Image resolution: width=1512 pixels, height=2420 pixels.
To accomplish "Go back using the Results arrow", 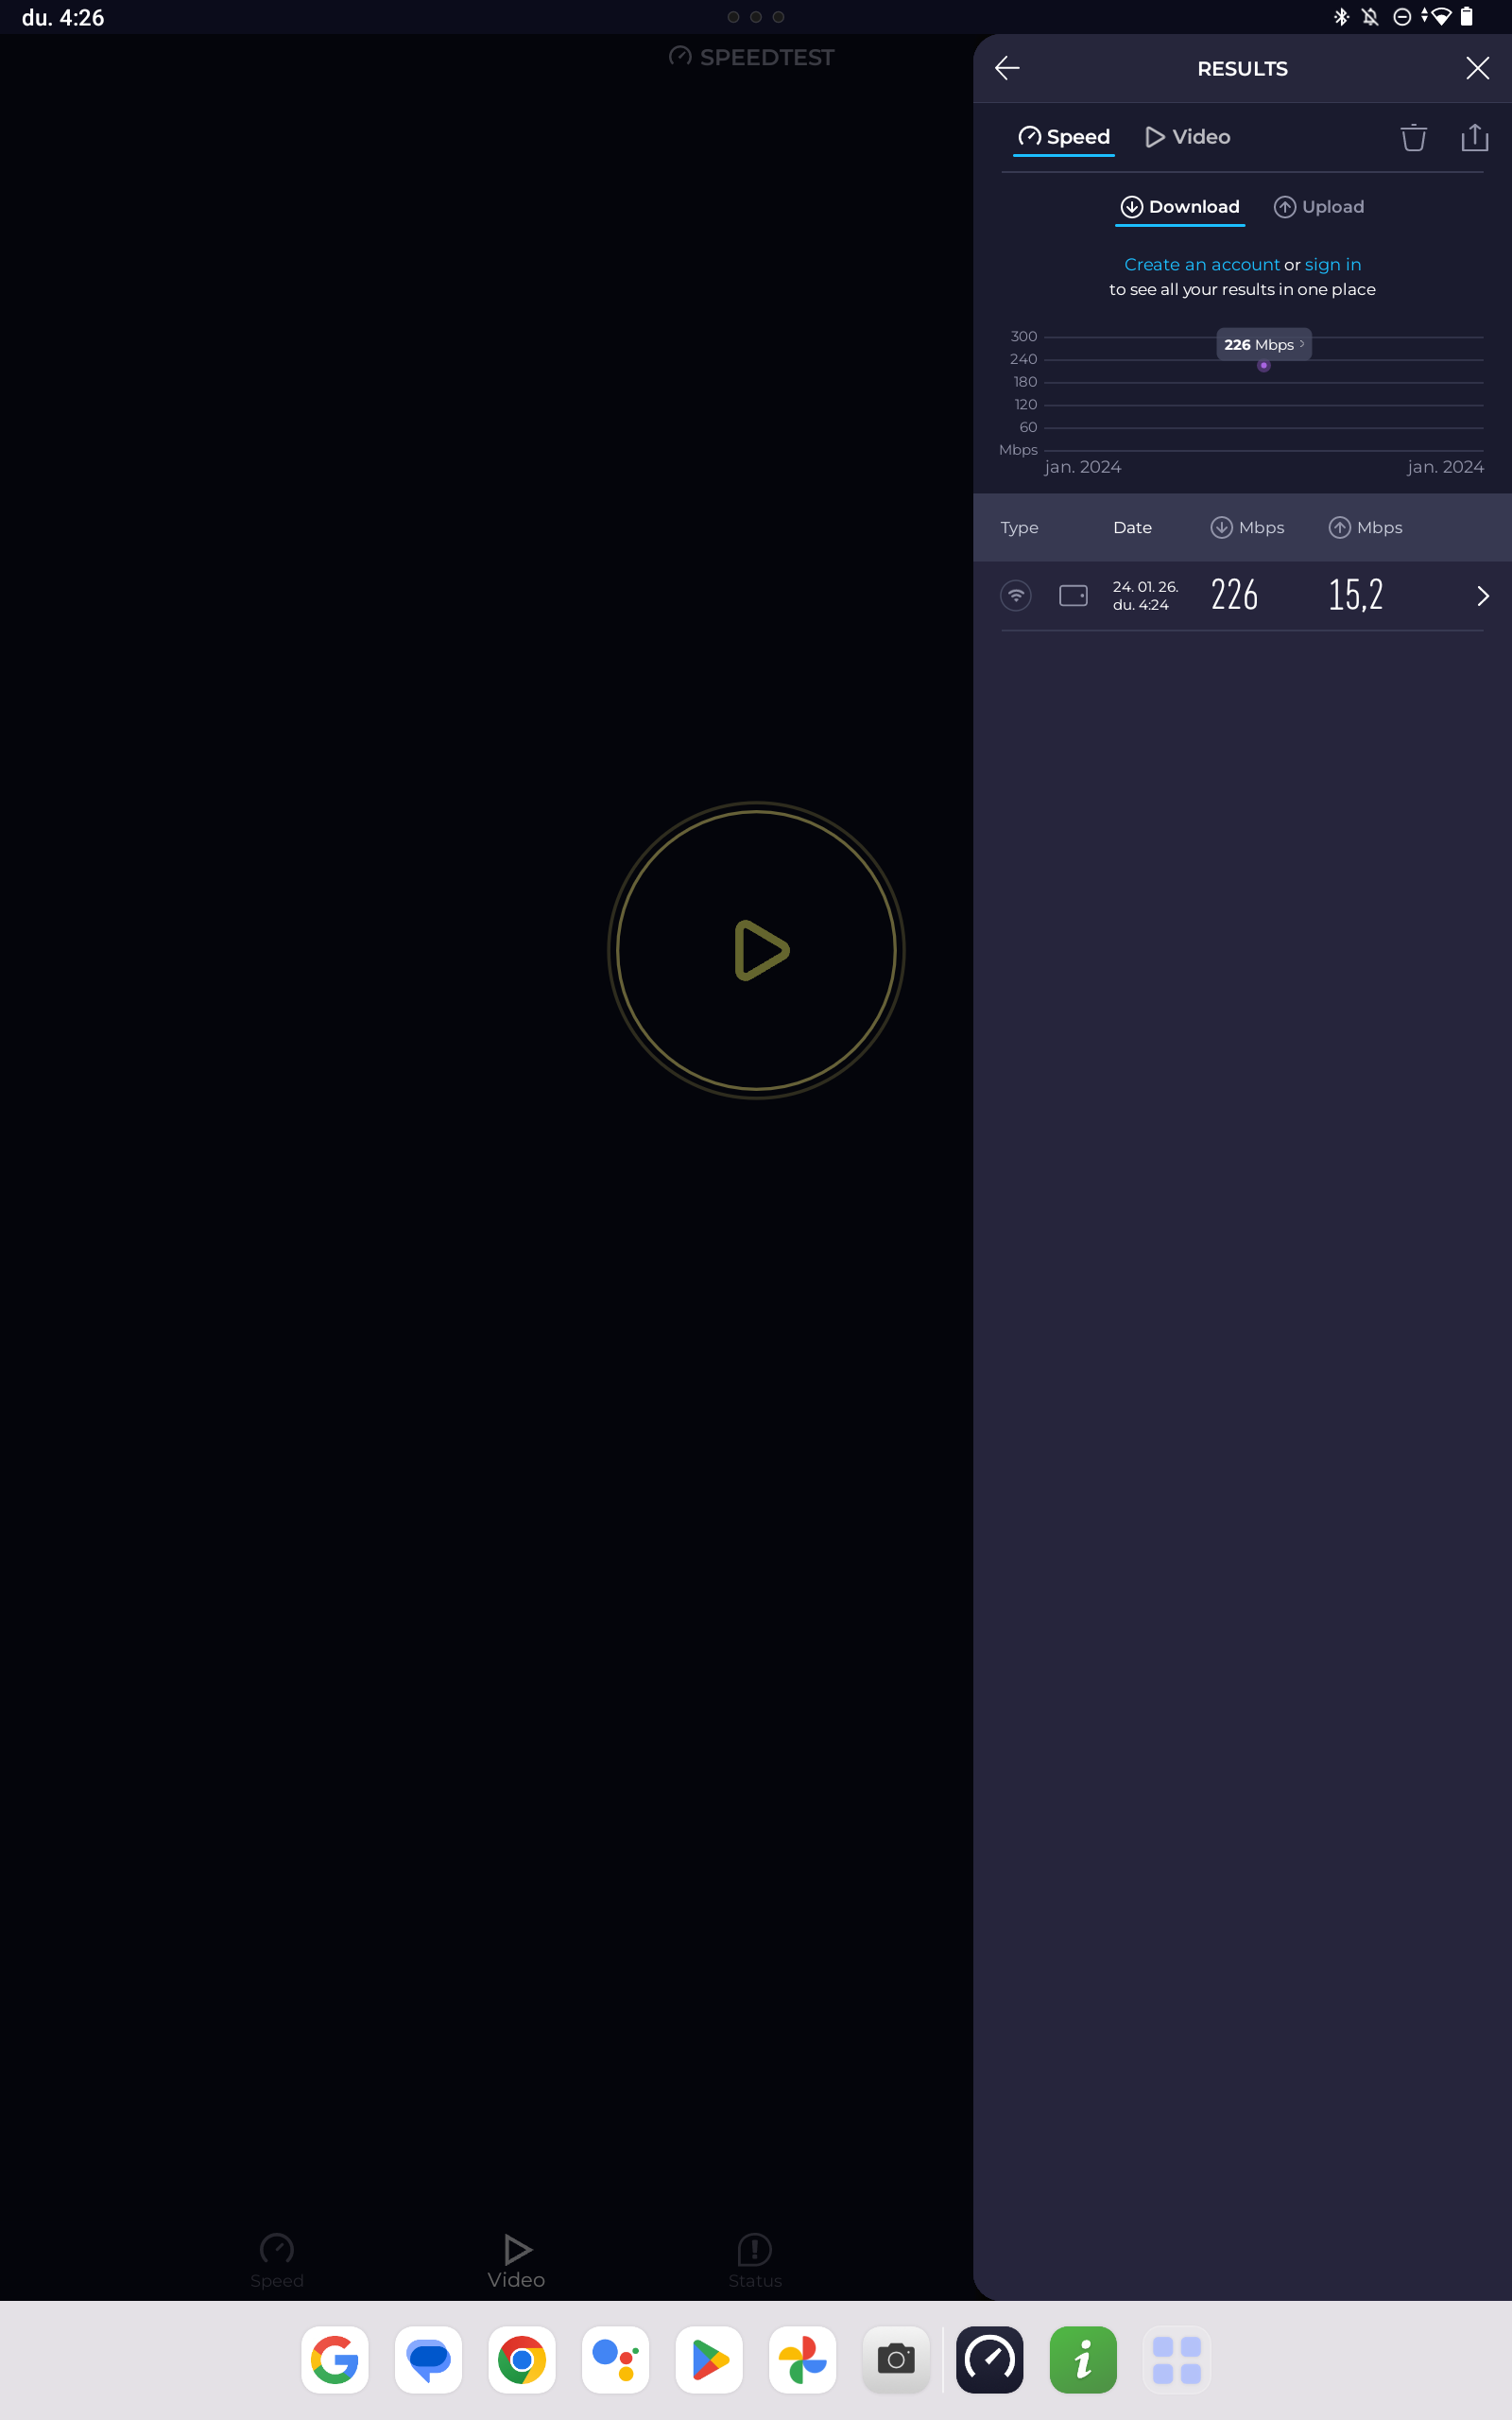I will click(1007, 68).
